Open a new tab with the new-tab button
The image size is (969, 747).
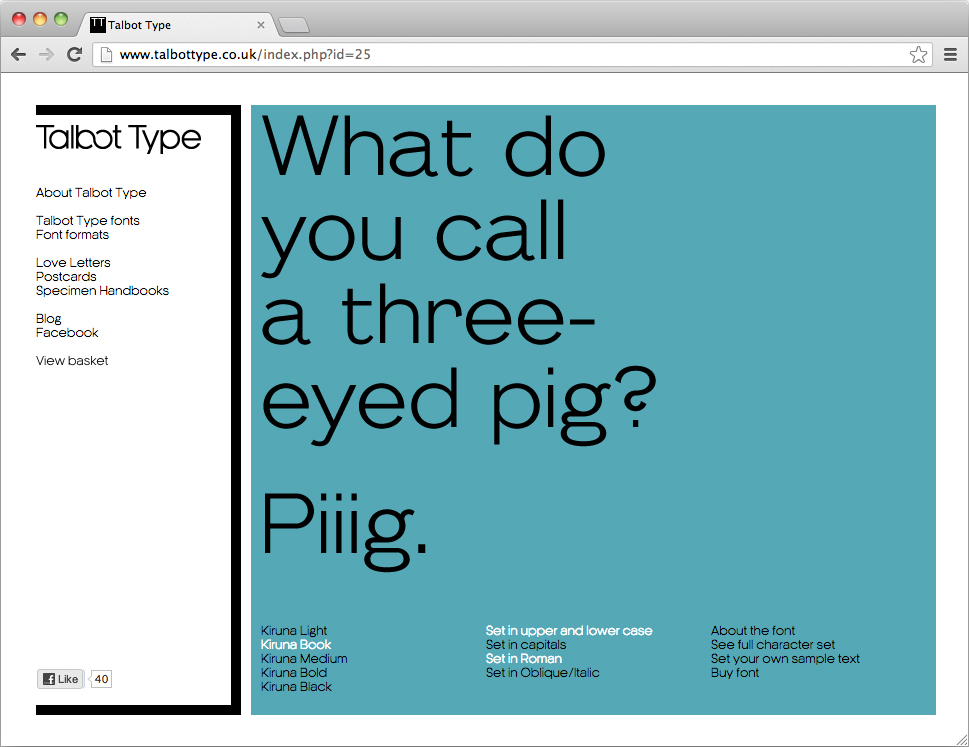[294, 25]
